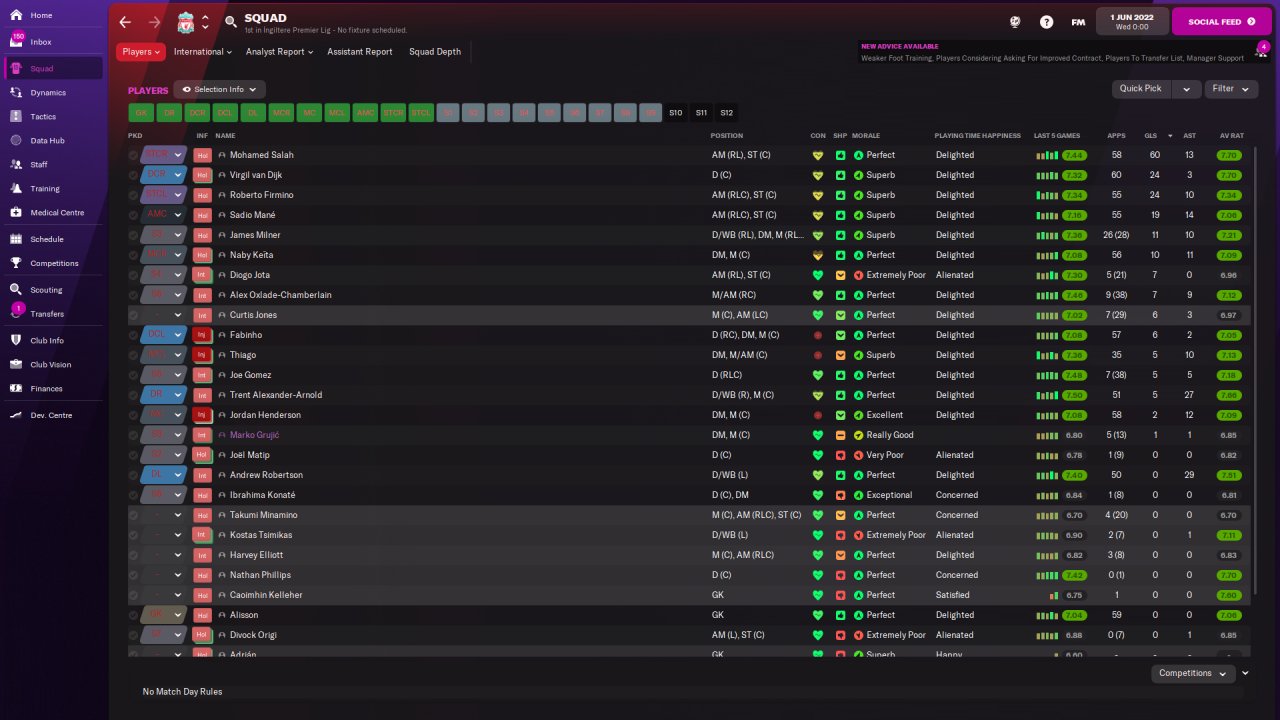Toggle the pick tick for Virgil van Dijk
1280x720 pixels.
click(x=134, y=175)
